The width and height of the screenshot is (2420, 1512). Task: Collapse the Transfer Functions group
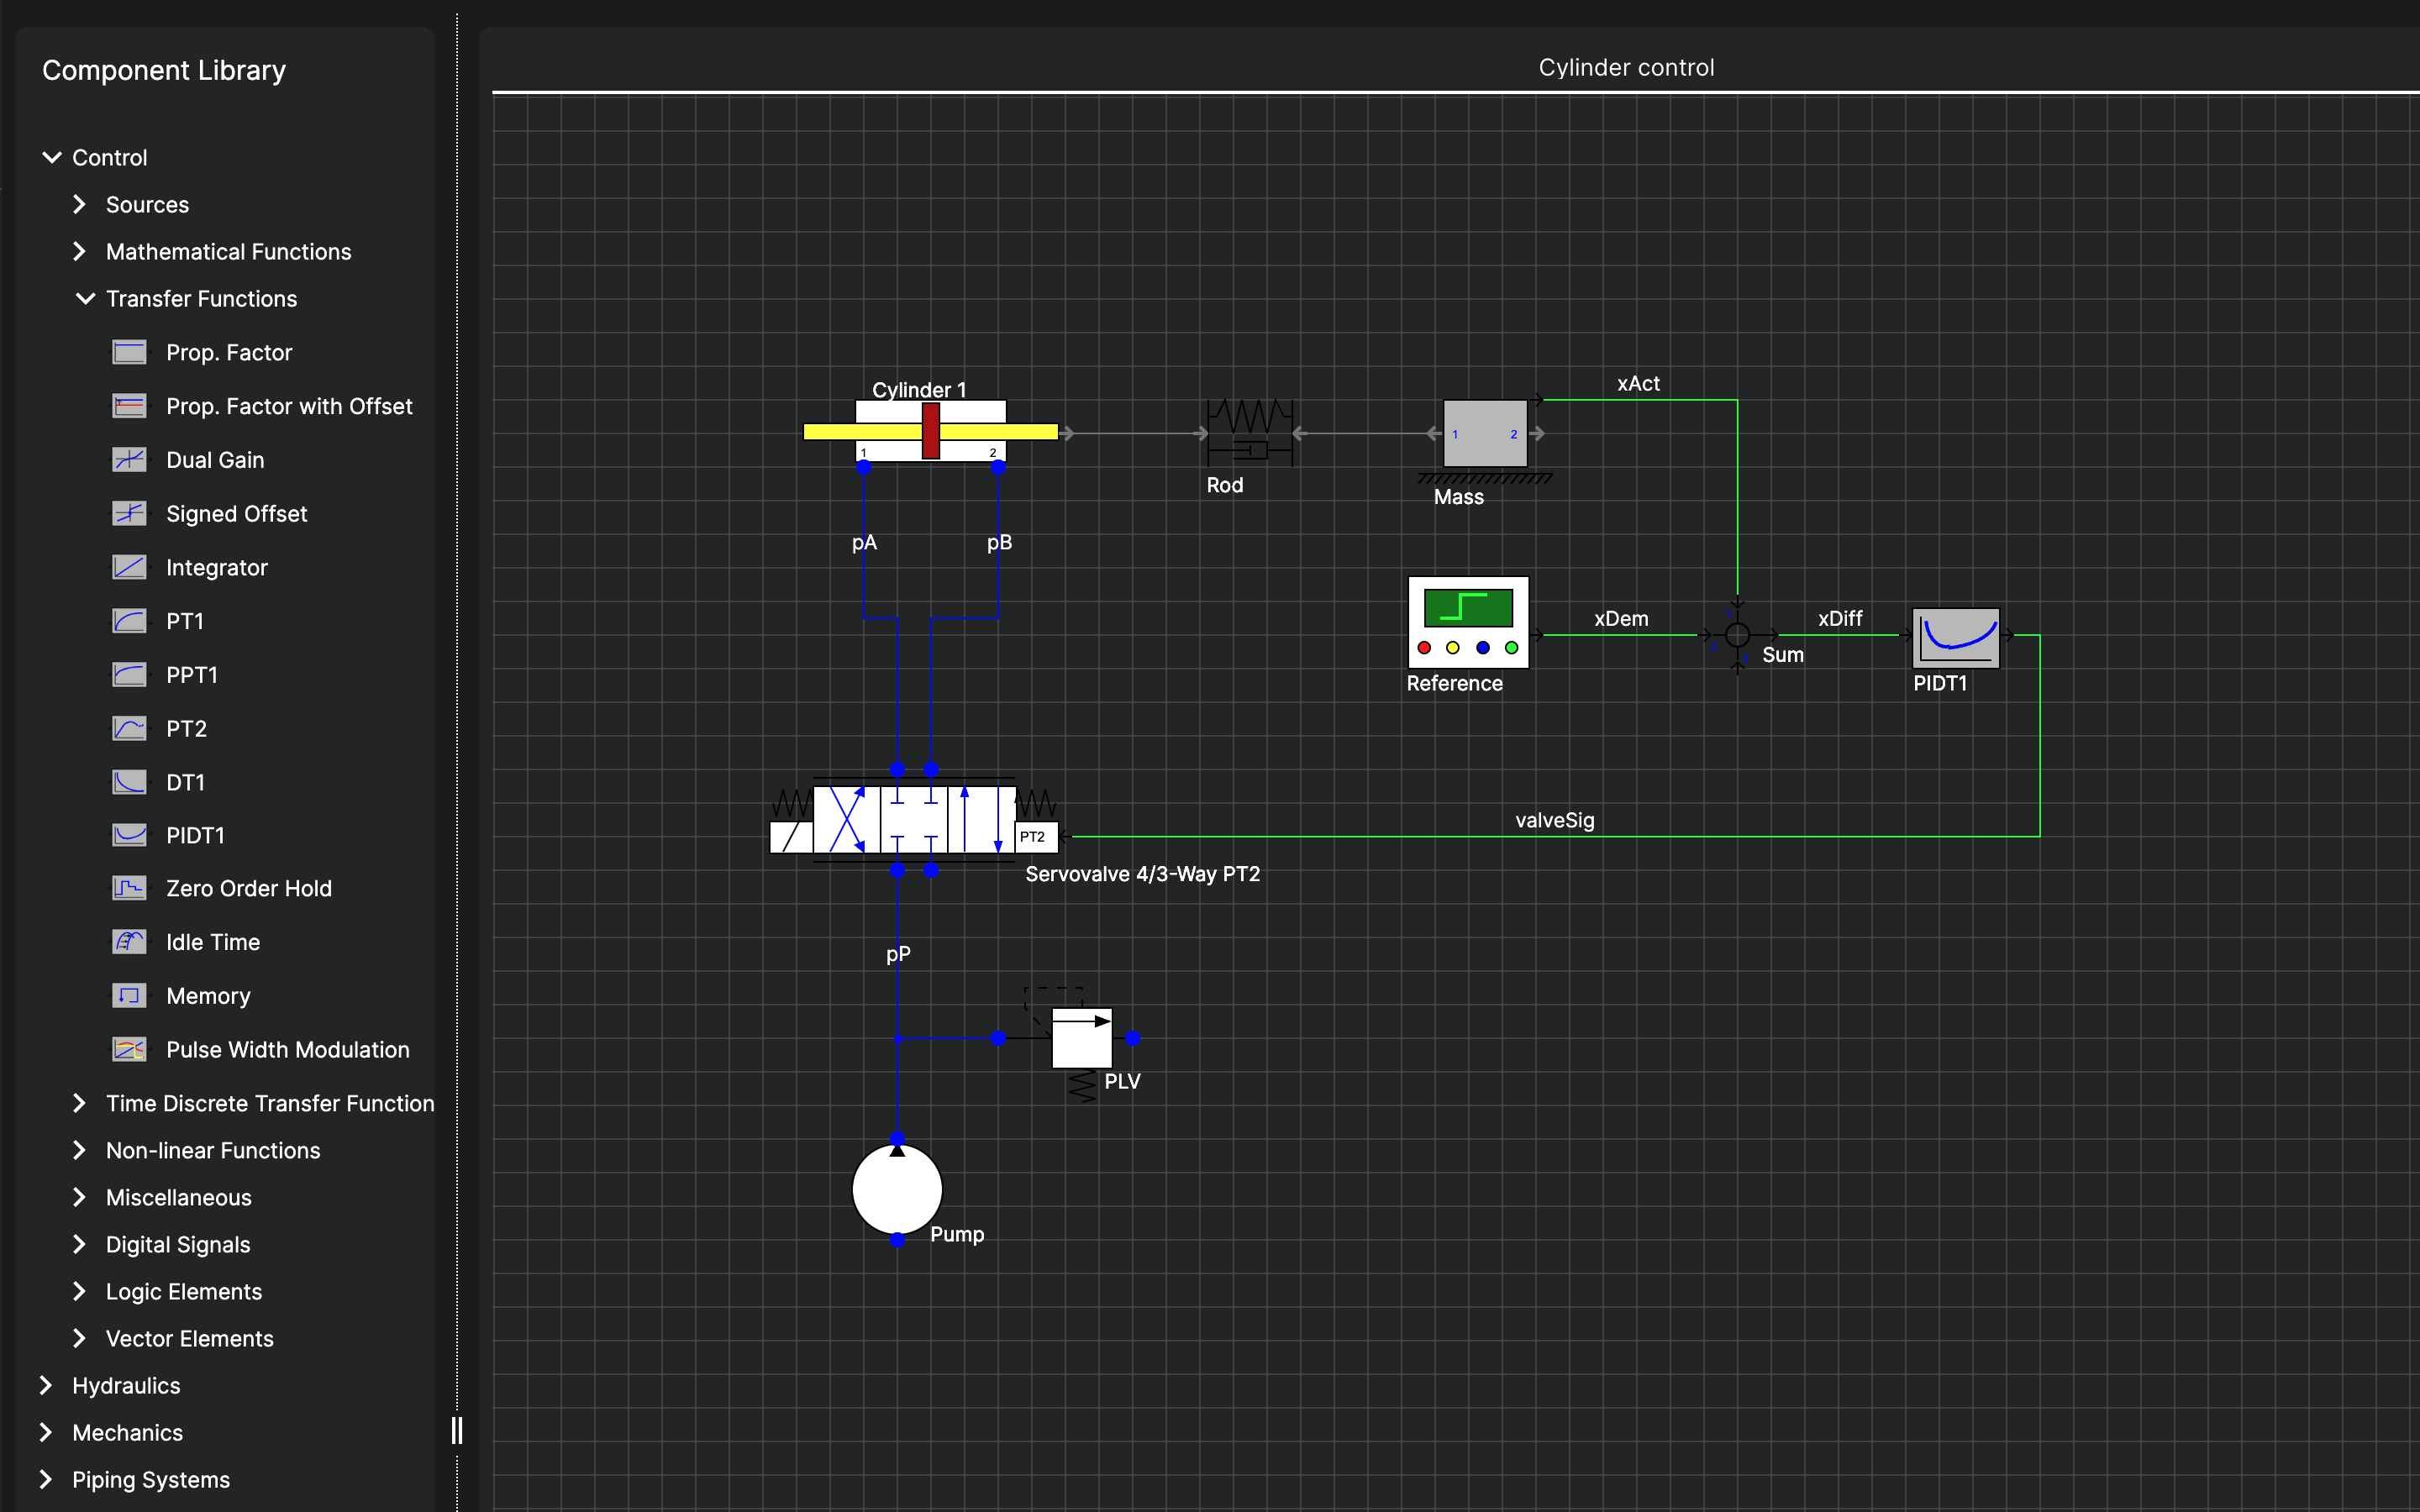pyautogui.click(x=86, y=299)
